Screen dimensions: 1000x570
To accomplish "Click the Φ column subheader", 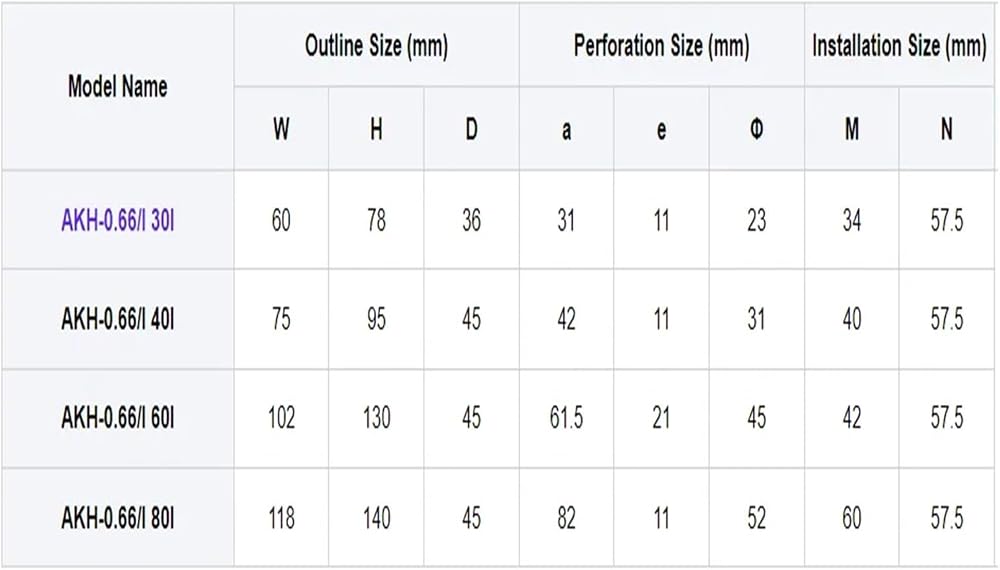I will (756, 129).
